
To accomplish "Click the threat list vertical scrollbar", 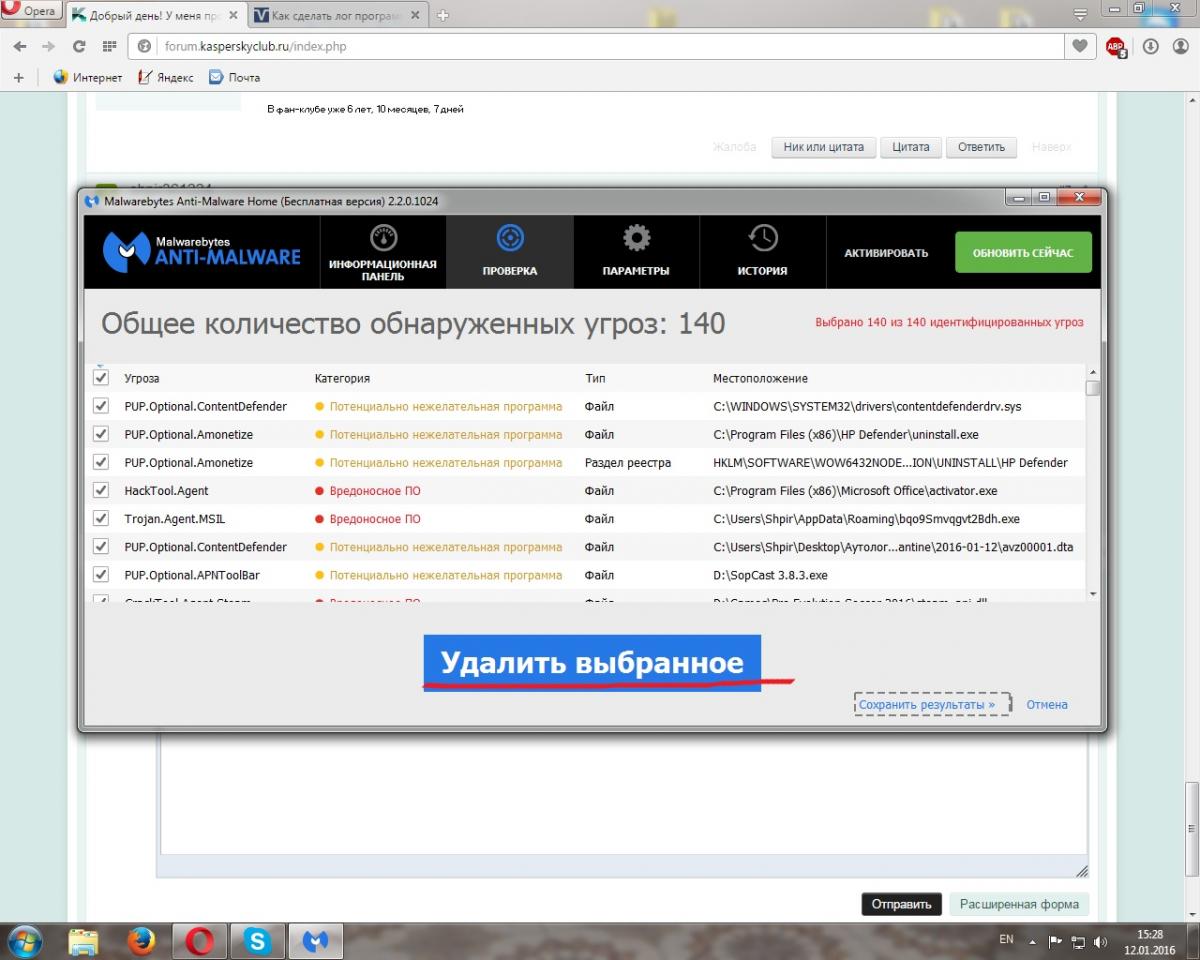I will pos(1092,480).
